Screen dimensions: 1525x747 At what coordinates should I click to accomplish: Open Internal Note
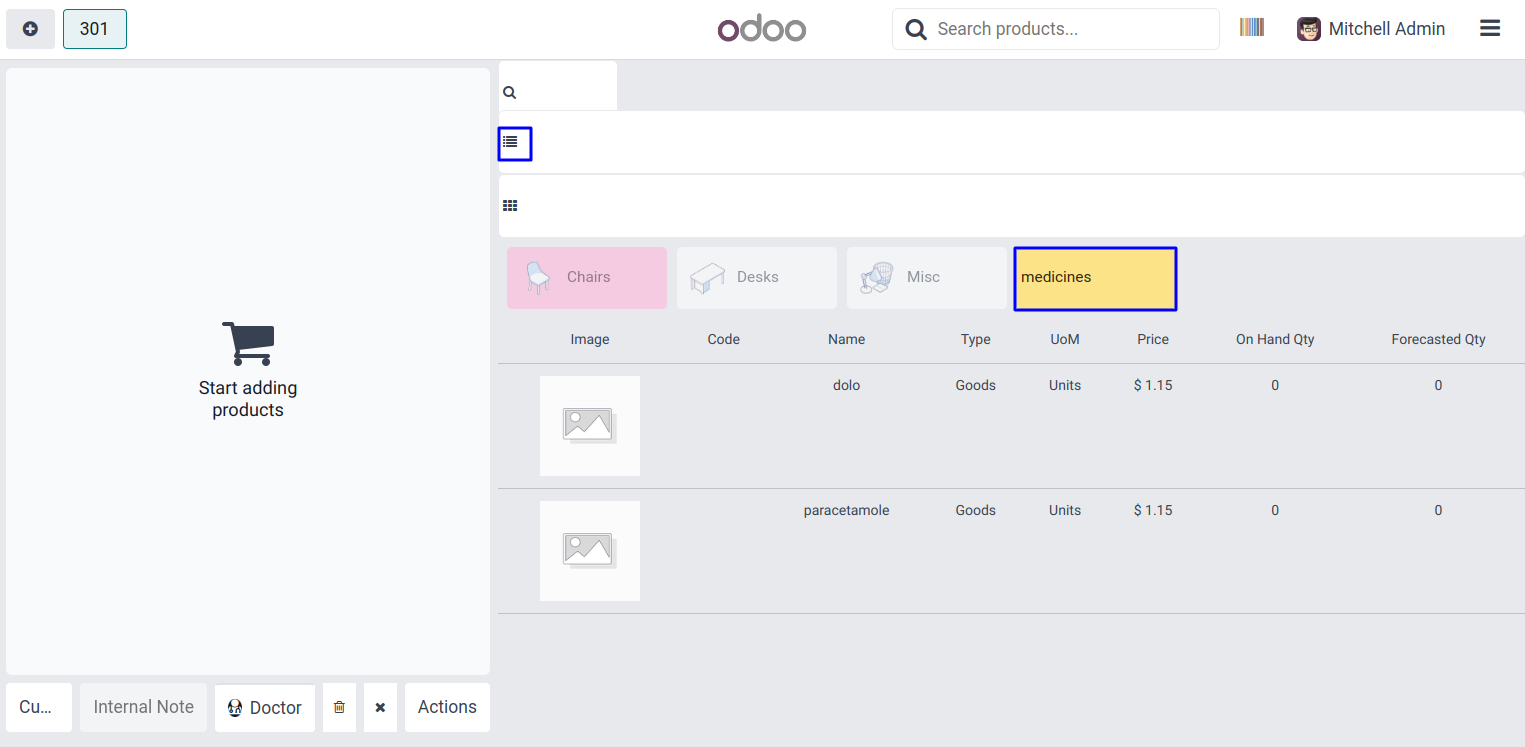pyautogui.click(x=143, y=707)
